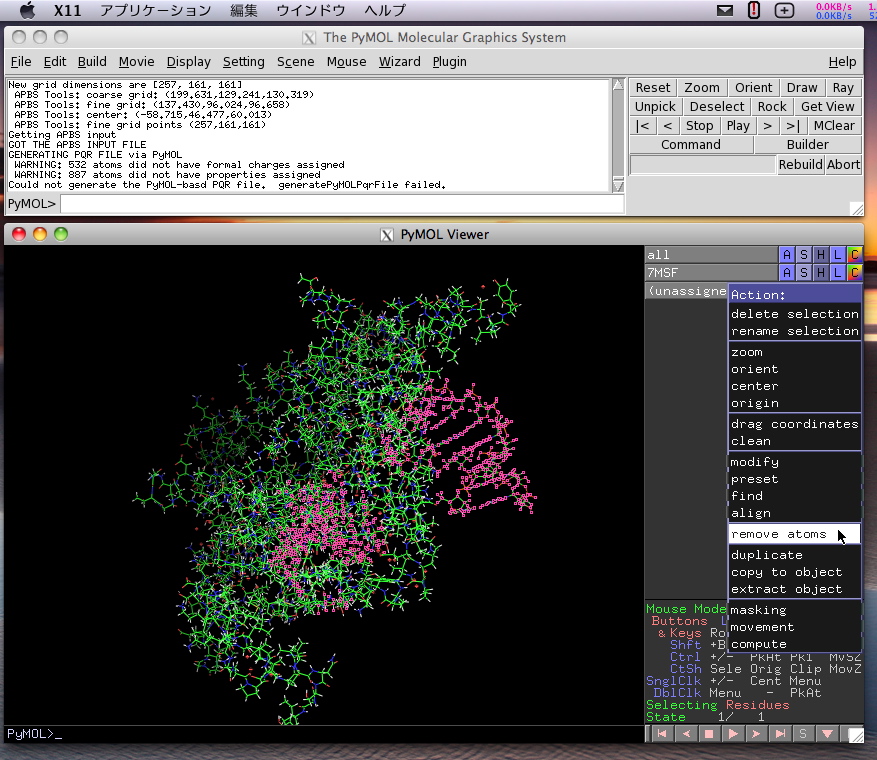Click the L label button for 'all'
This screenshot has height=760, width=877.
(837, 255)
